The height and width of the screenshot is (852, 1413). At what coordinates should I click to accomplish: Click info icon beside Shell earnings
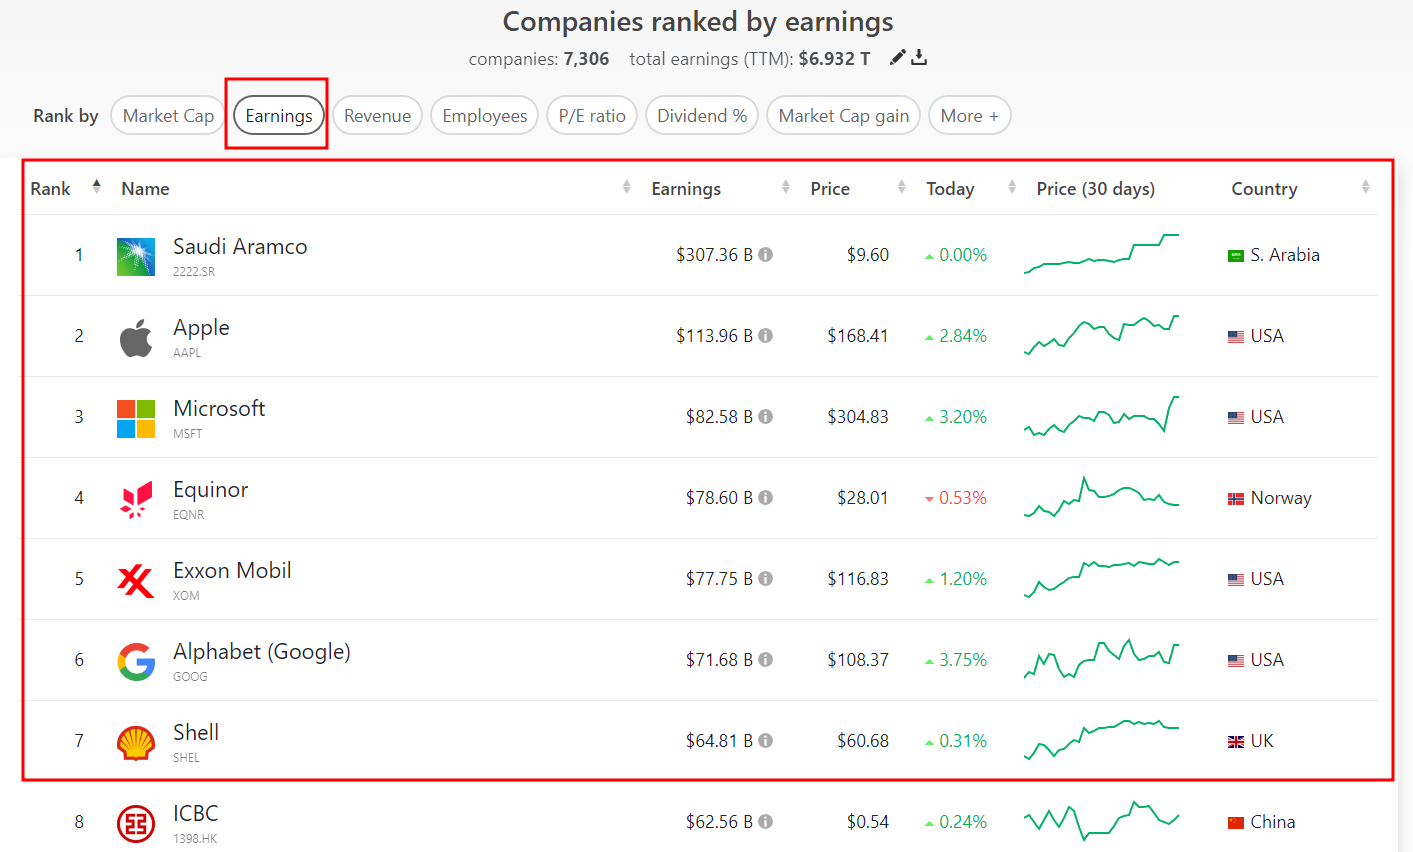coord(766,741)
